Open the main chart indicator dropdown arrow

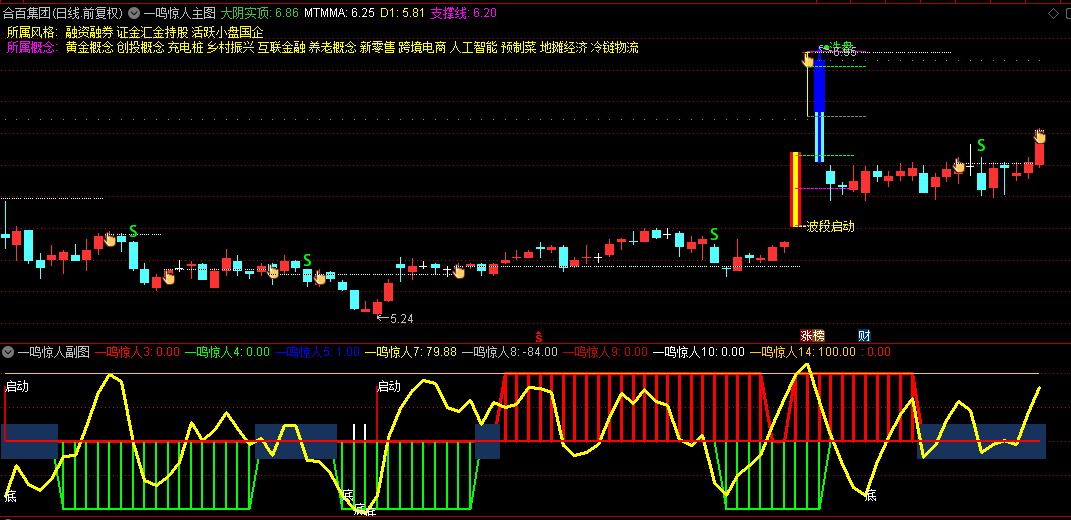point(134,13)
